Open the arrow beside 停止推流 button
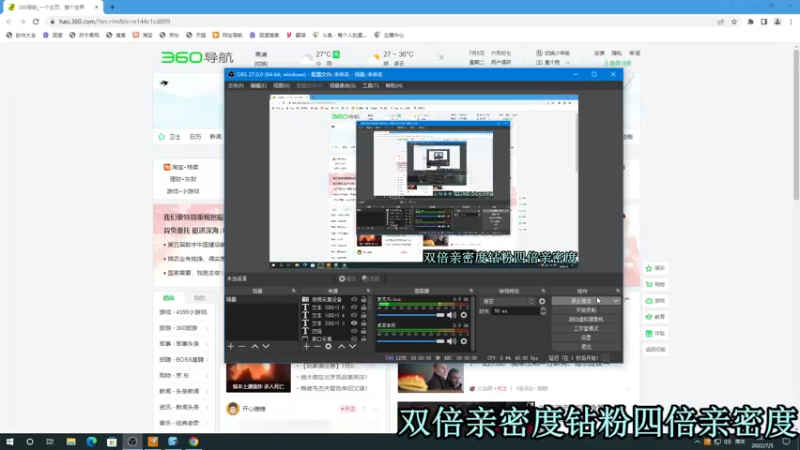Viewport: 800px width, 450px height. pos(616,301)
